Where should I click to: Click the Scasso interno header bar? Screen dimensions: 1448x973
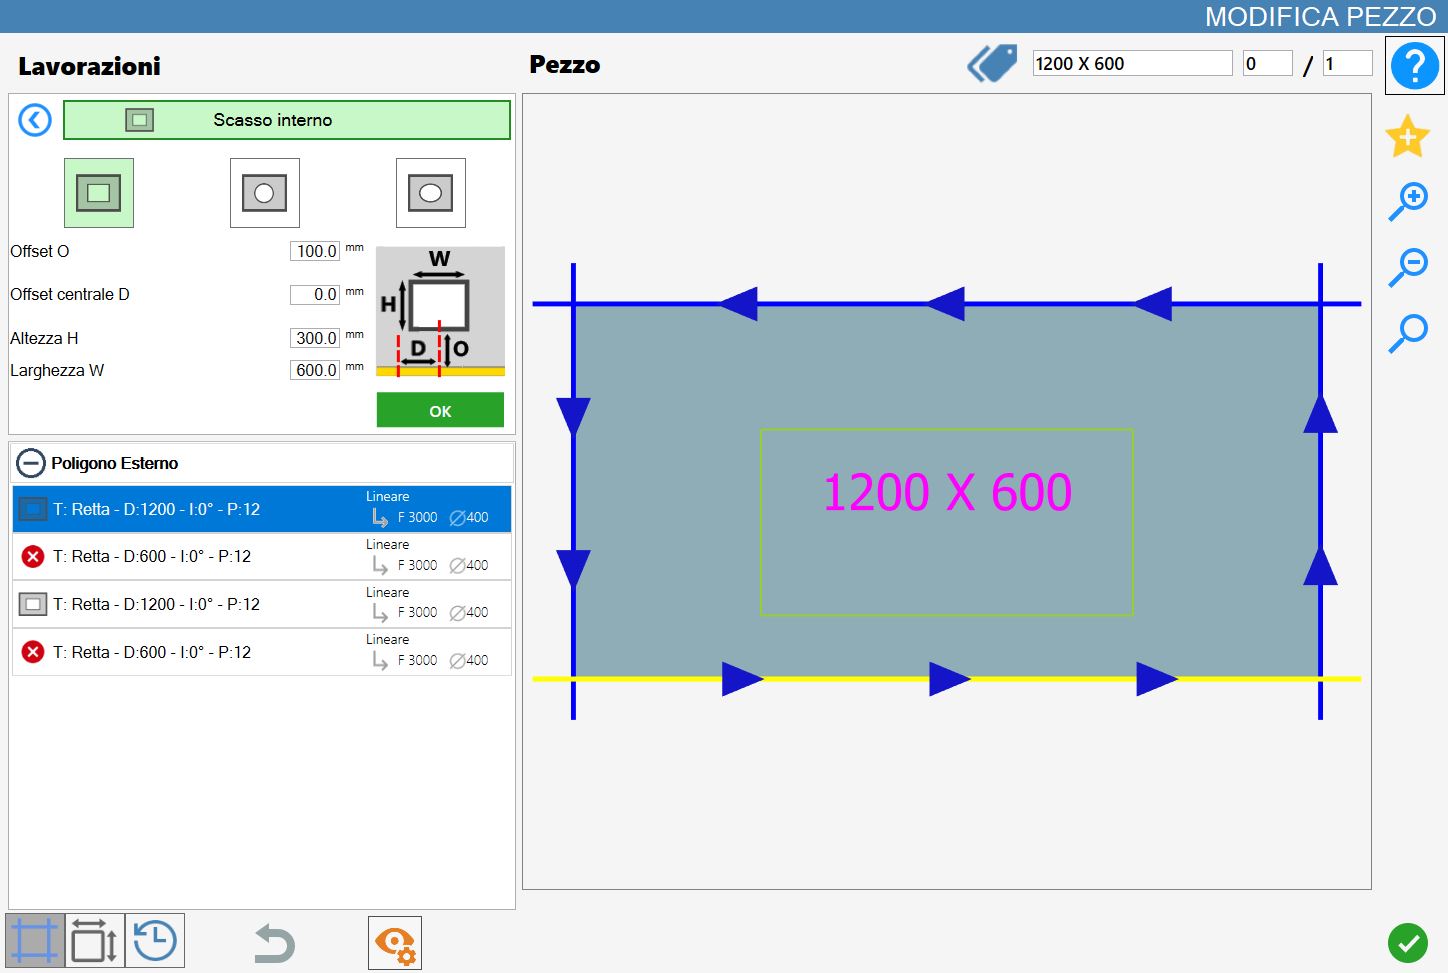[287, 120]
